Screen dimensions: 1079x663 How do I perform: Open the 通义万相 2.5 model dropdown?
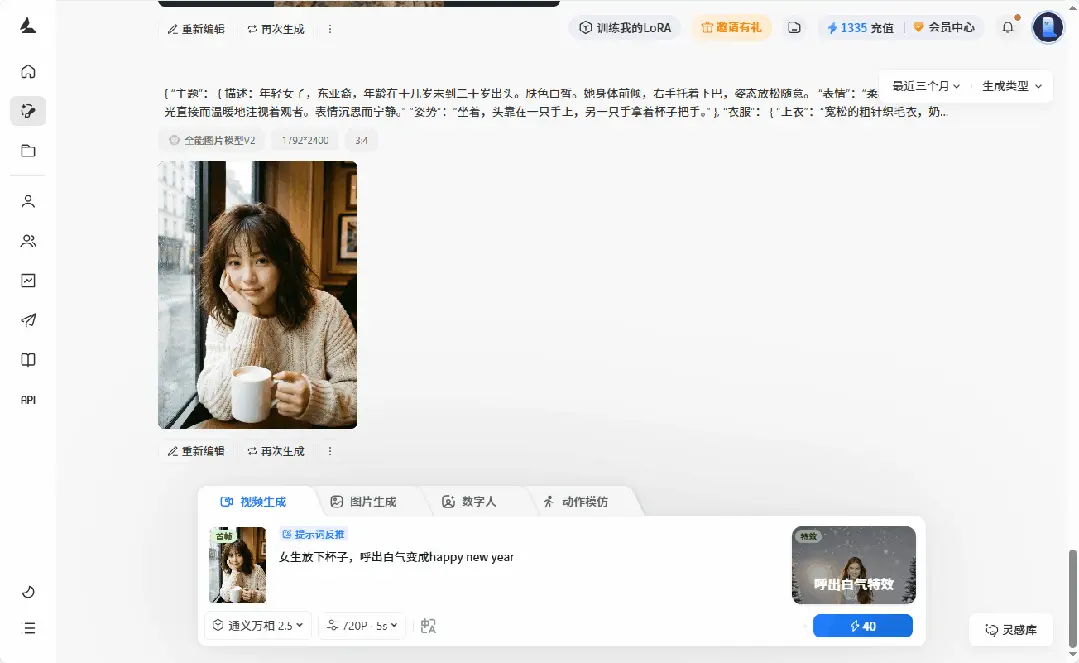(257, 625)
